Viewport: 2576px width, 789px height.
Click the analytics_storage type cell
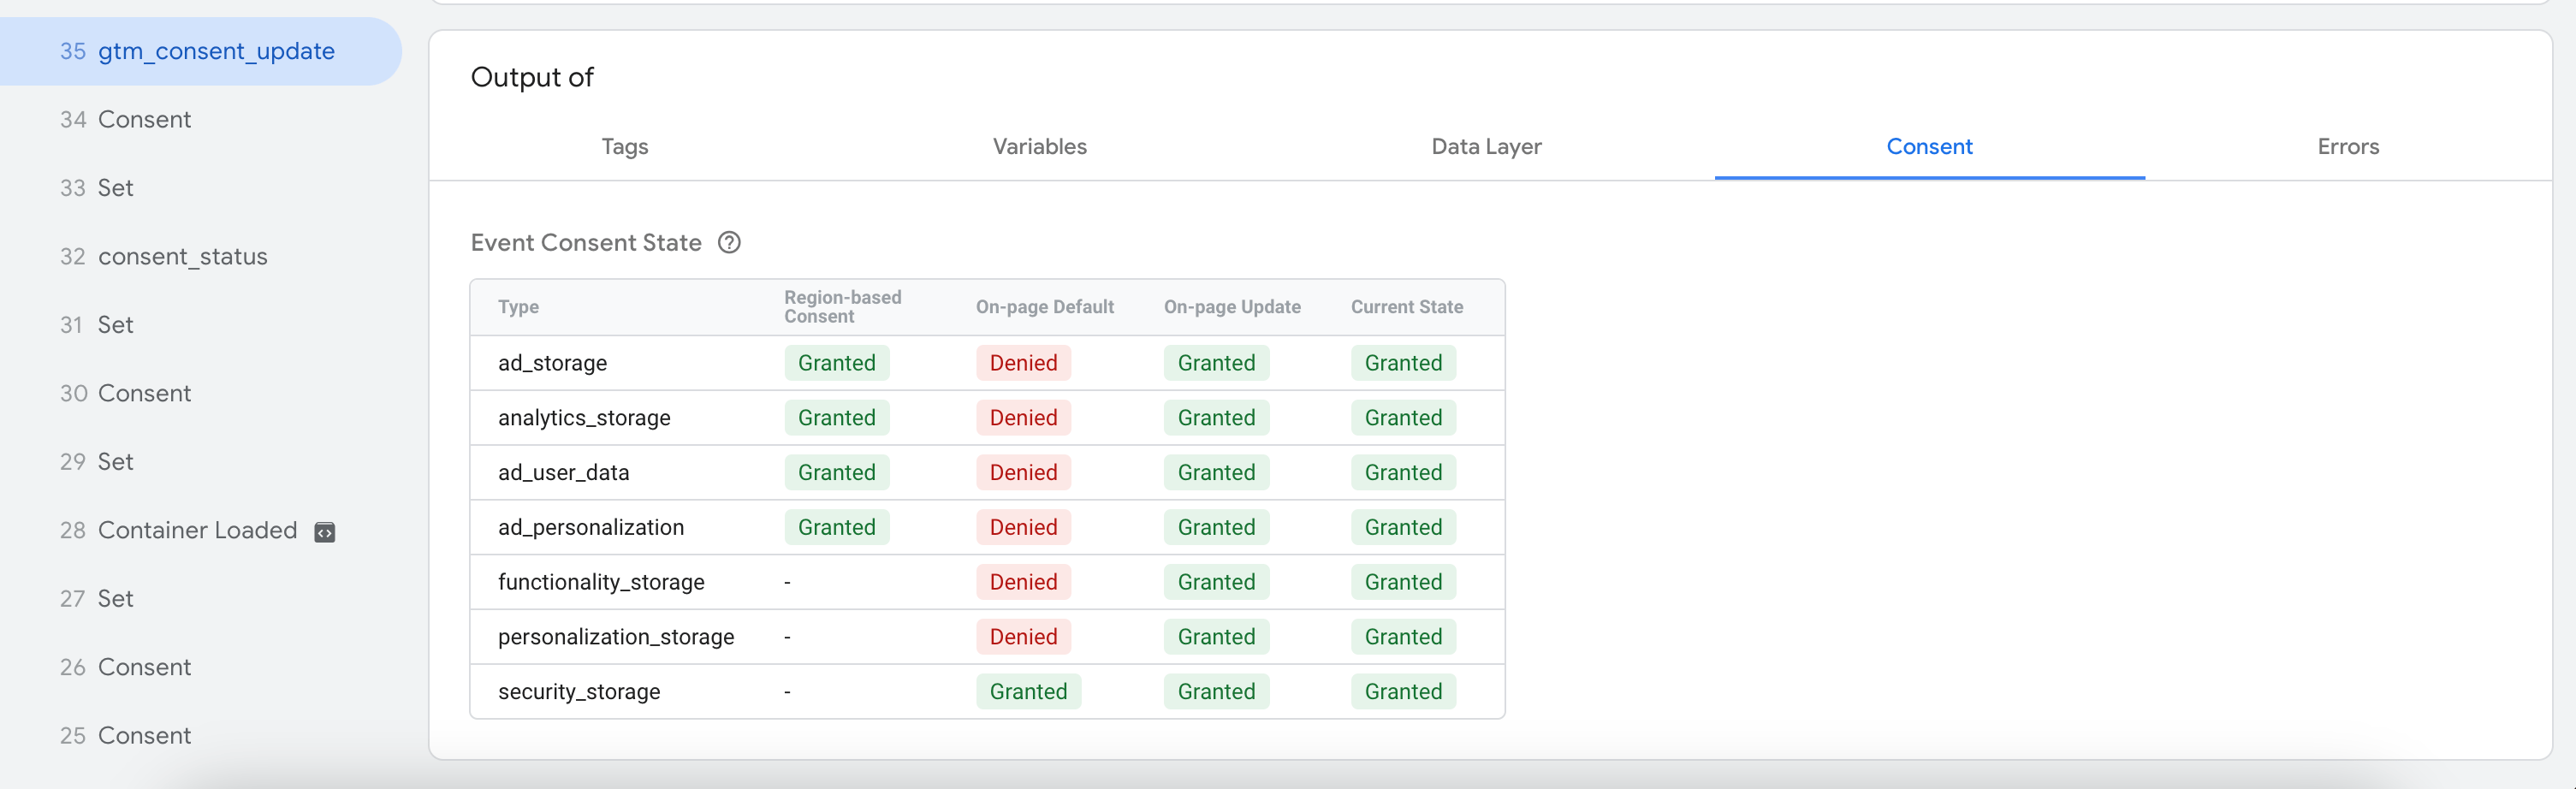584,418
